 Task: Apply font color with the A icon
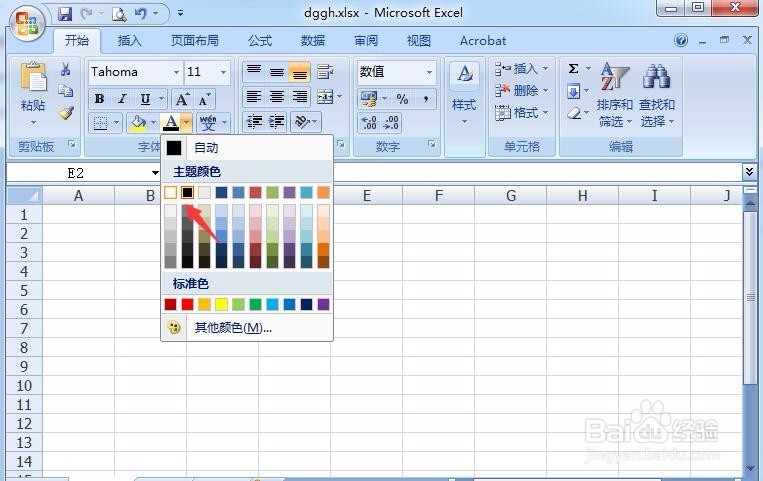pos(171,122)
